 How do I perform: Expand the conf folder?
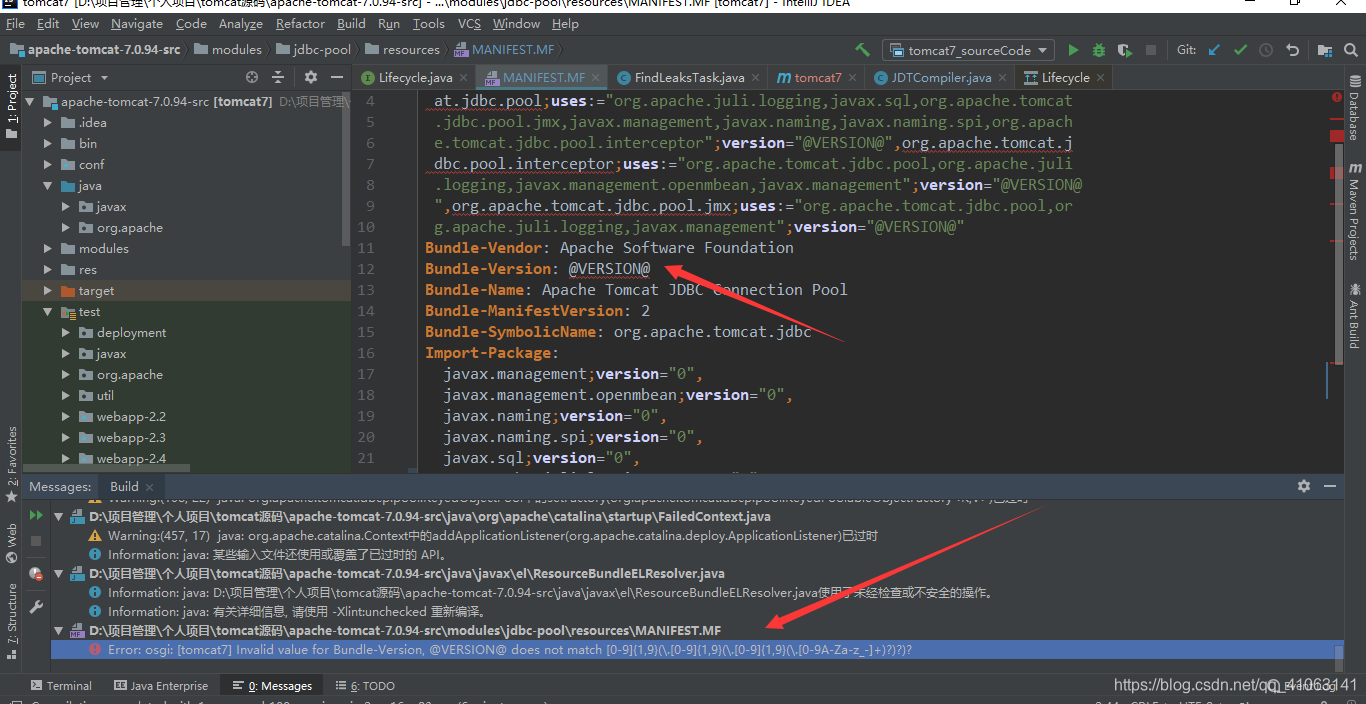47,165
